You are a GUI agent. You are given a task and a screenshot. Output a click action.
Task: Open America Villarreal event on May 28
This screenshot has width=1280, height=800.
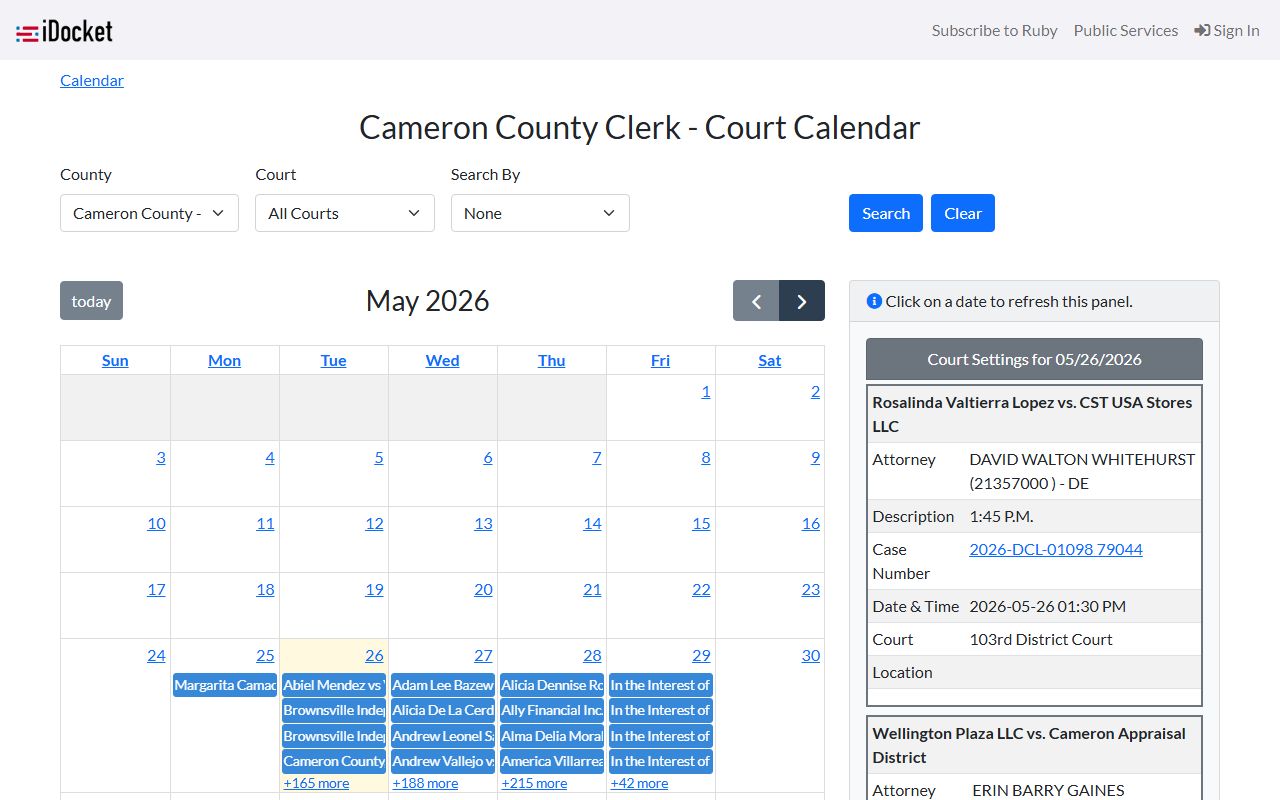(x=552, y=761)
